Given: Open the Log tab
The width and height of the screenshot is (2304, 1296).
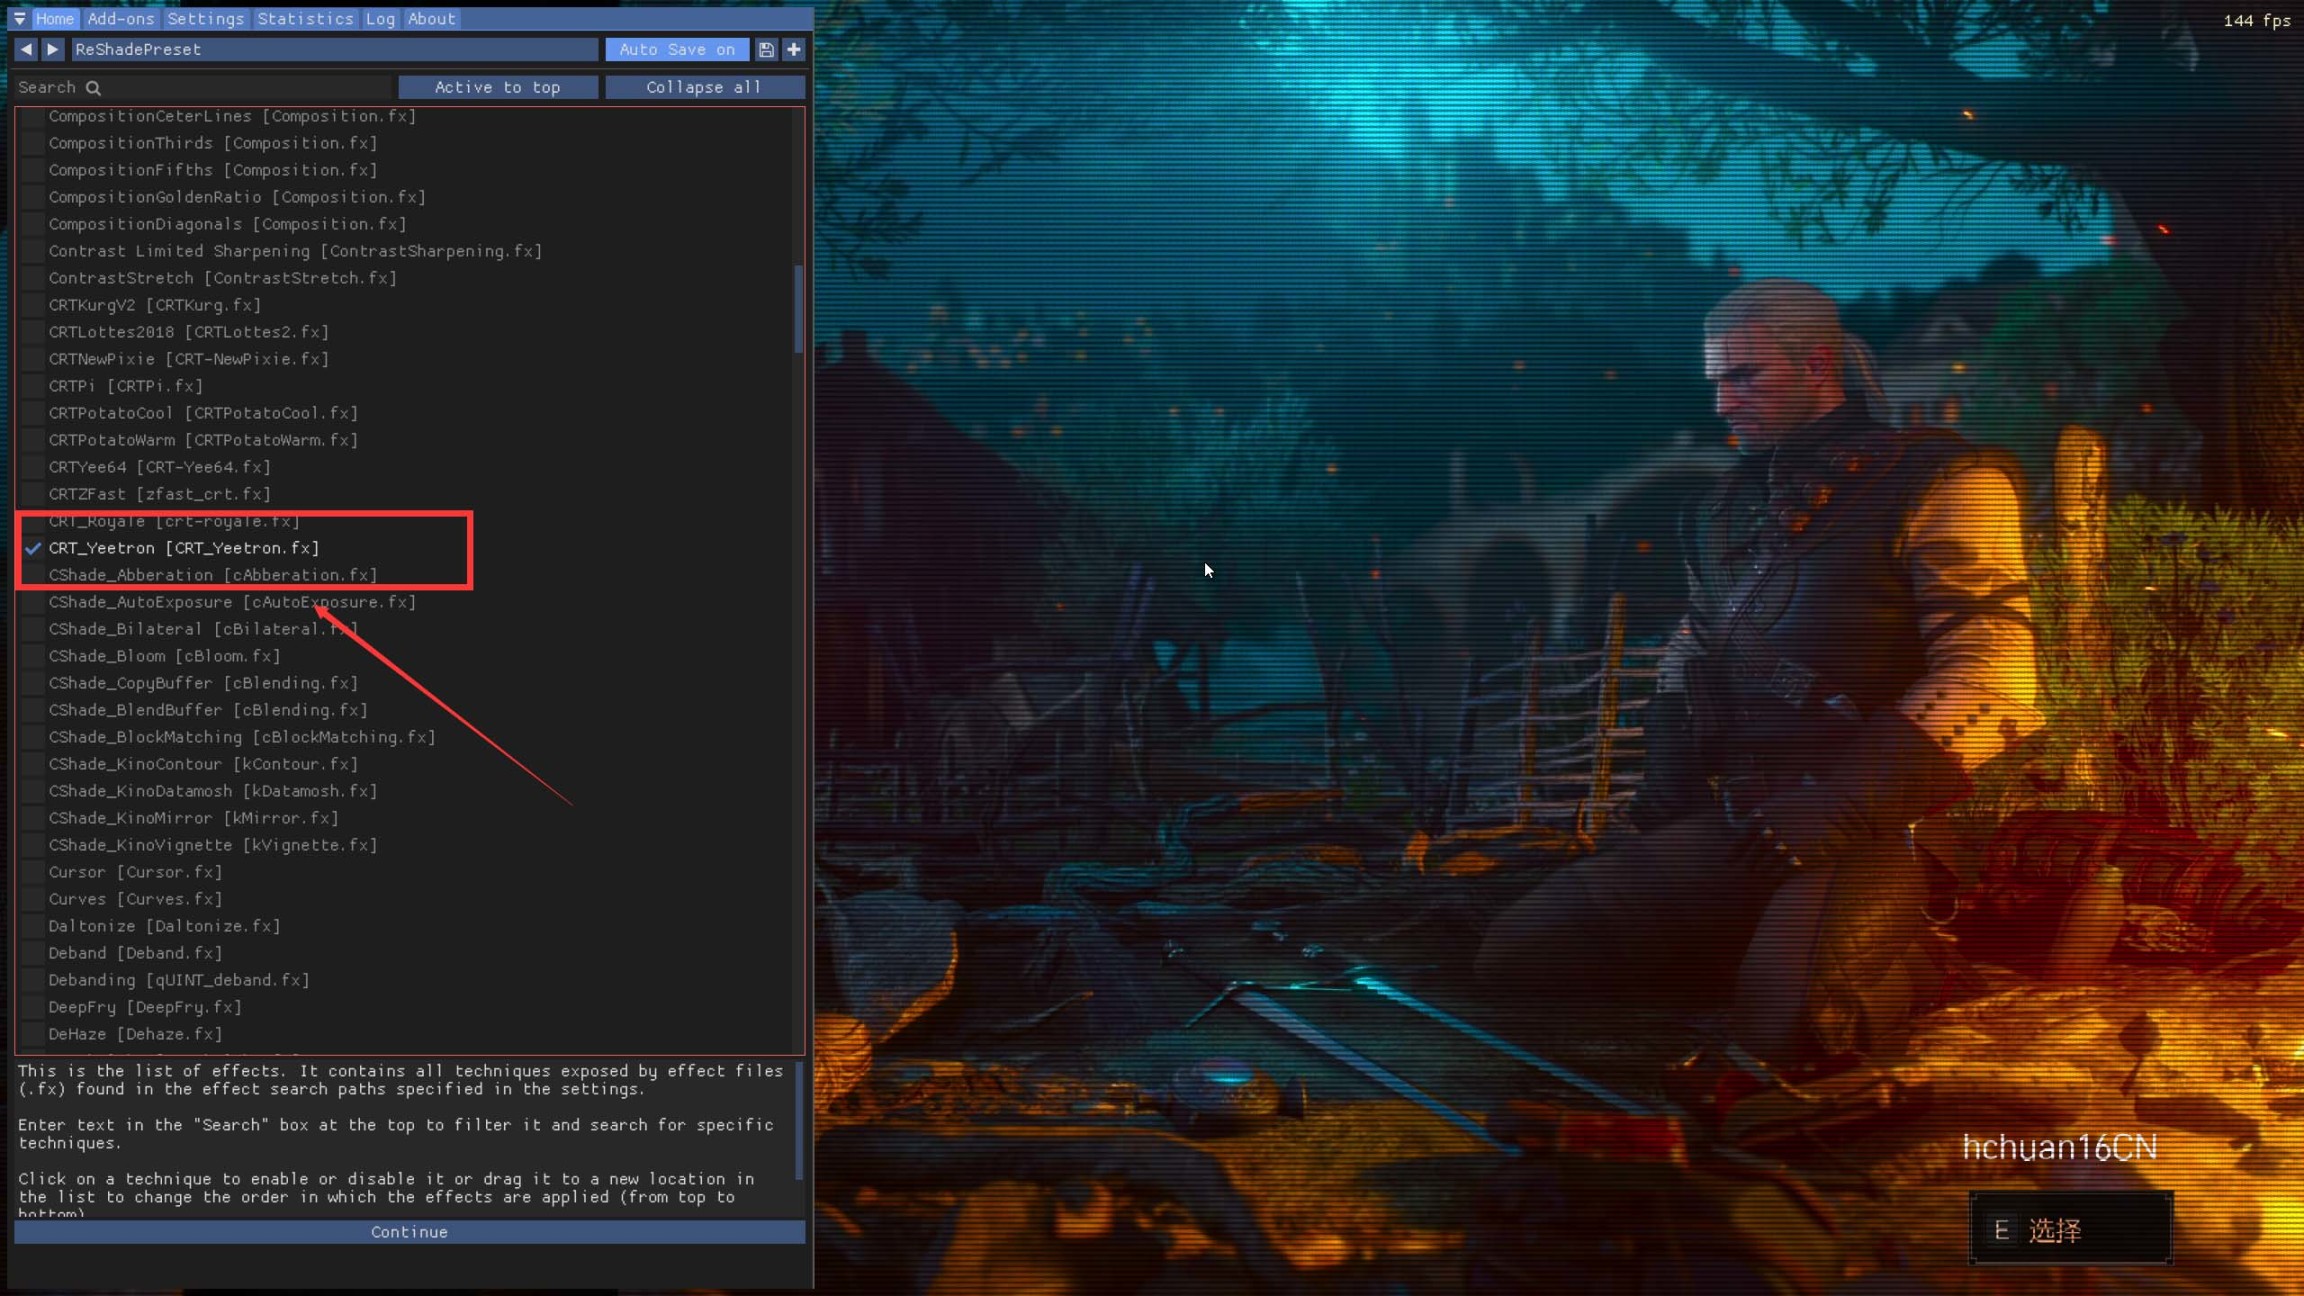Looking at the screenshot, I should [x=380, y=18].
